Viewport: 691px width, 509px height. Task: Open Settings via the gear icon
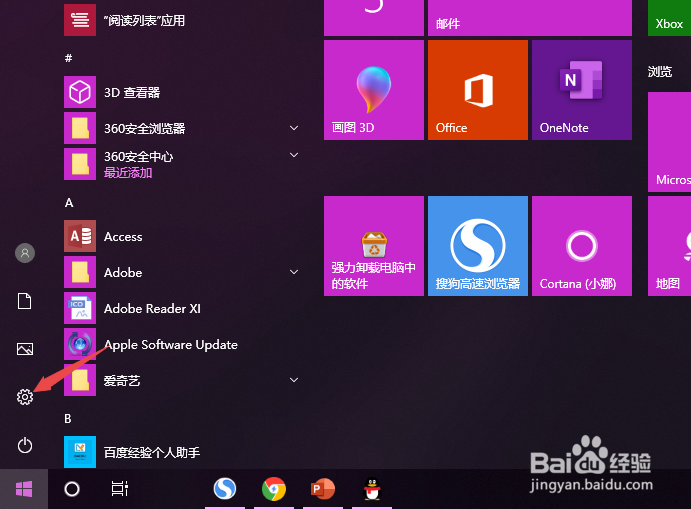point(25,397)
